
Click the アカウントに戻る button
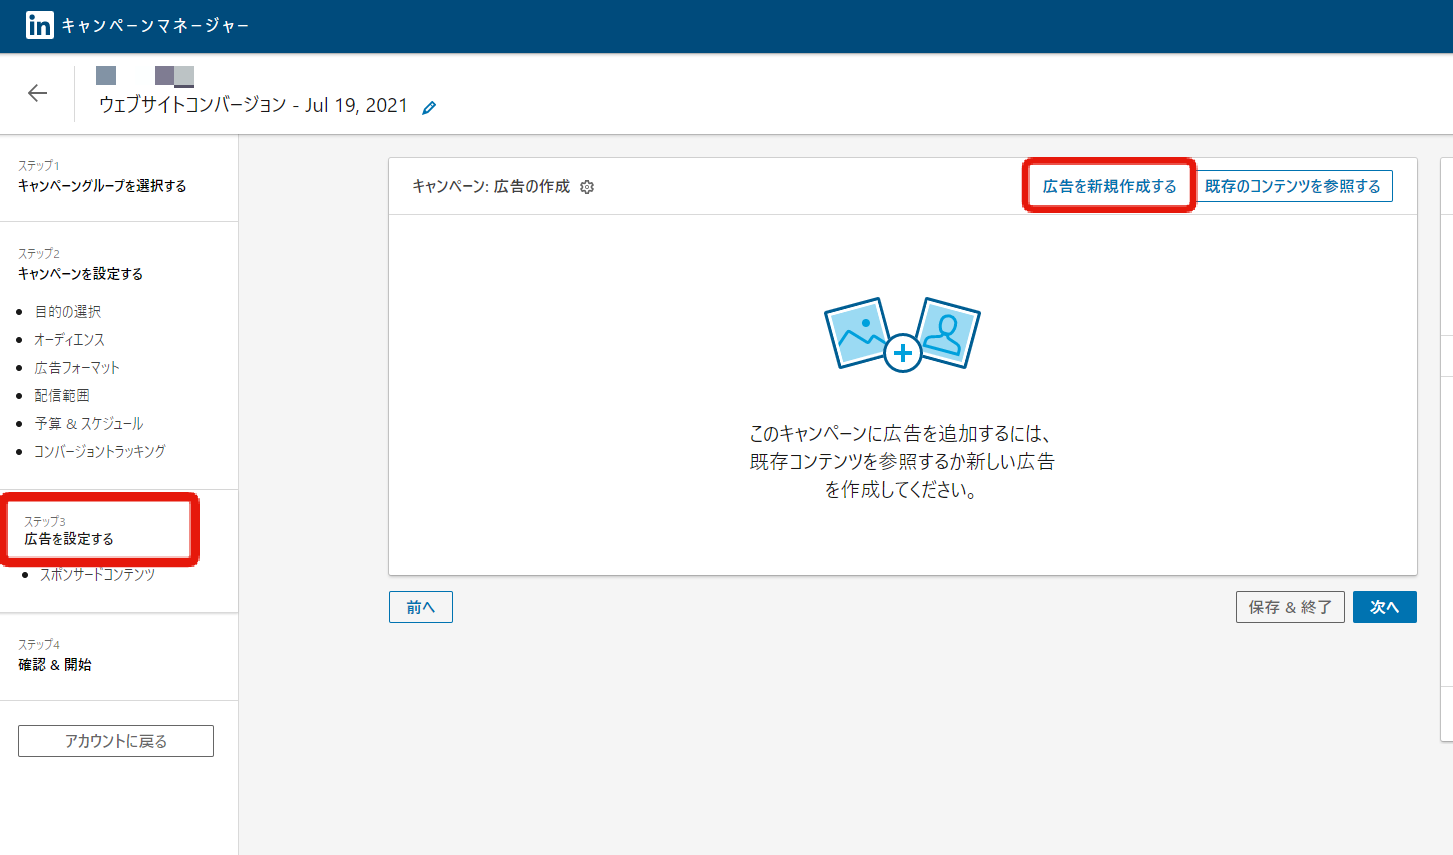116,741
